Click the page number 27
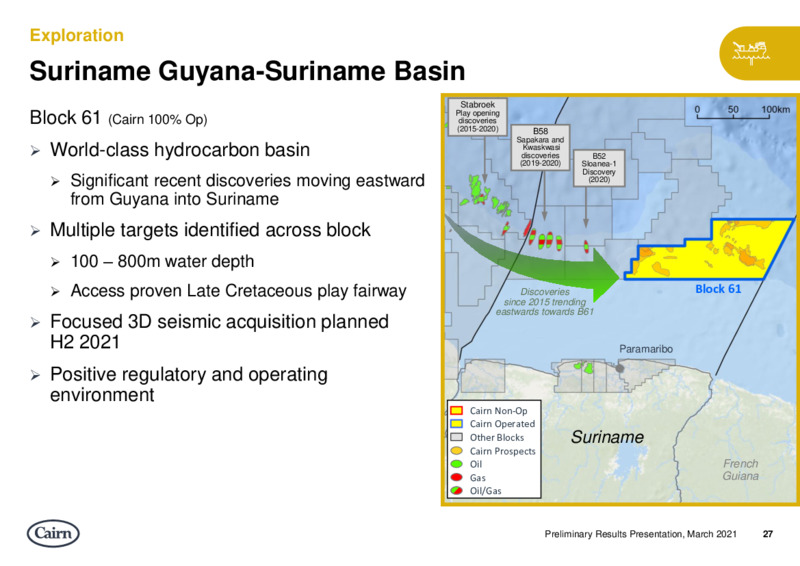The width and height of the screenshot is (800, 566). tap(768, 534)
